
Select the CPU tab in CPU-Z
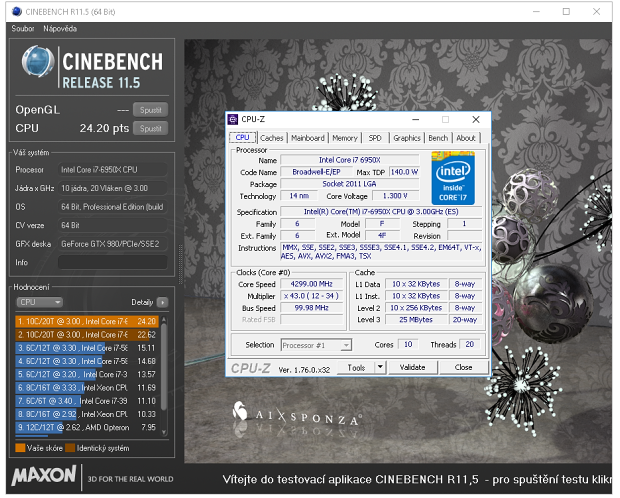(242, 137)
